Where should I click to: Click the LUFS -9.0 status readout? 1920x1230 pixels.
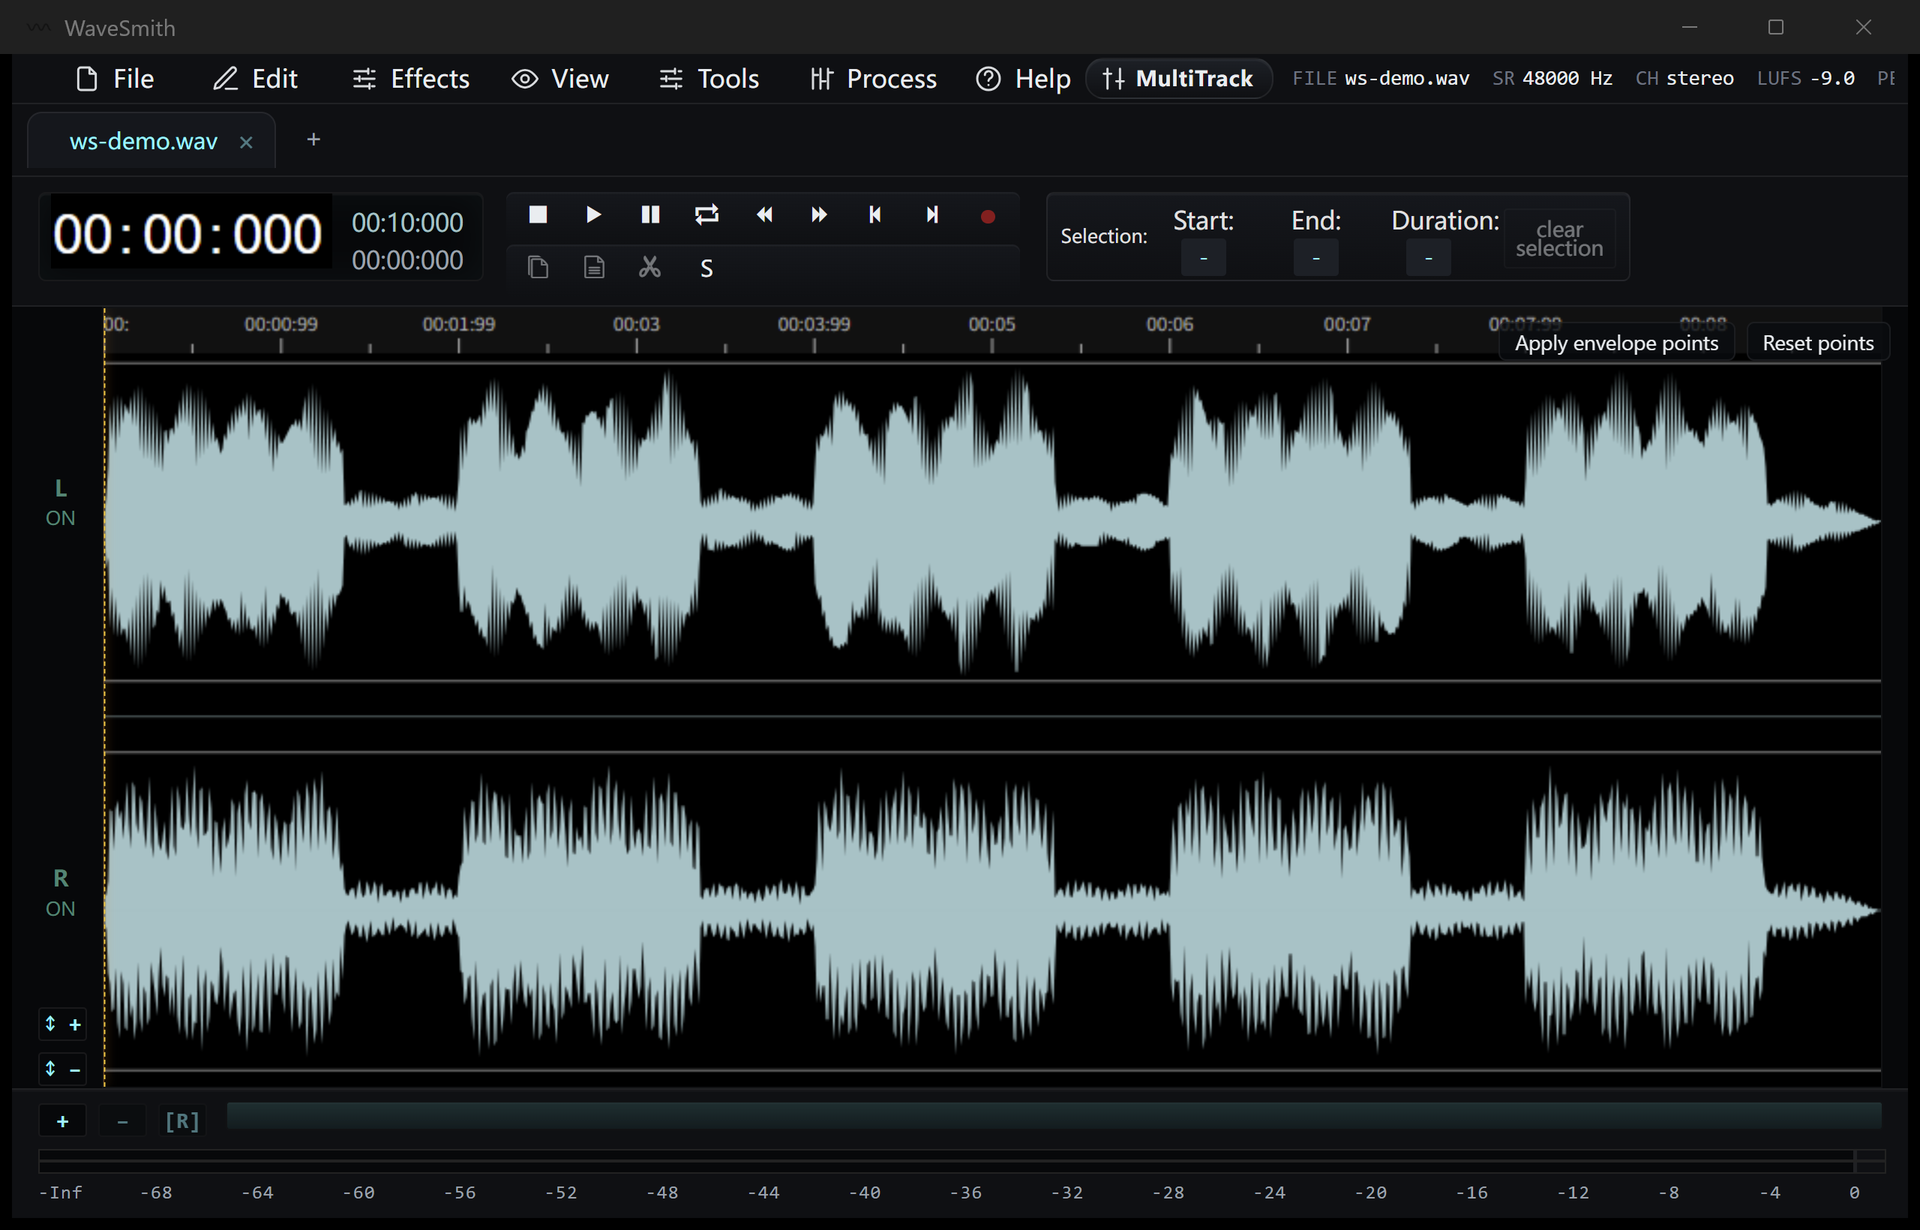pyautogui.click(x=1806, y=78)
